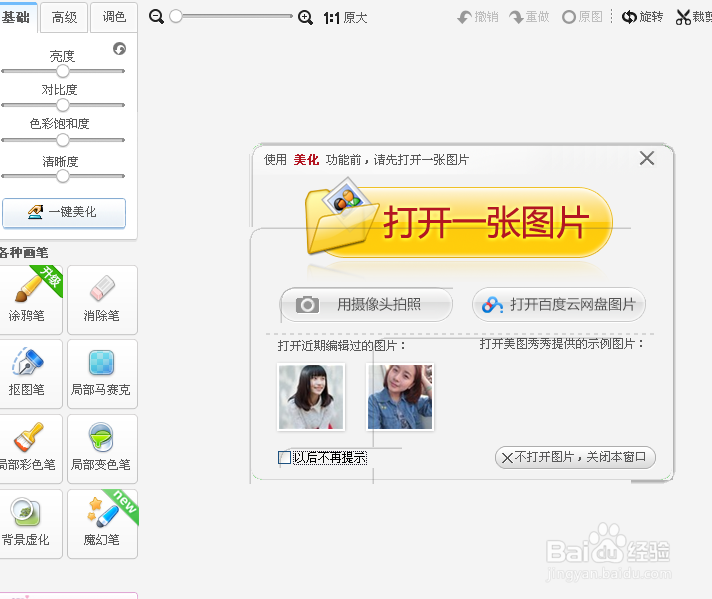This screenshot has width=712, height=599.
Task: Click the zoom in magnifier icon
Action: (x=305, y=18)
